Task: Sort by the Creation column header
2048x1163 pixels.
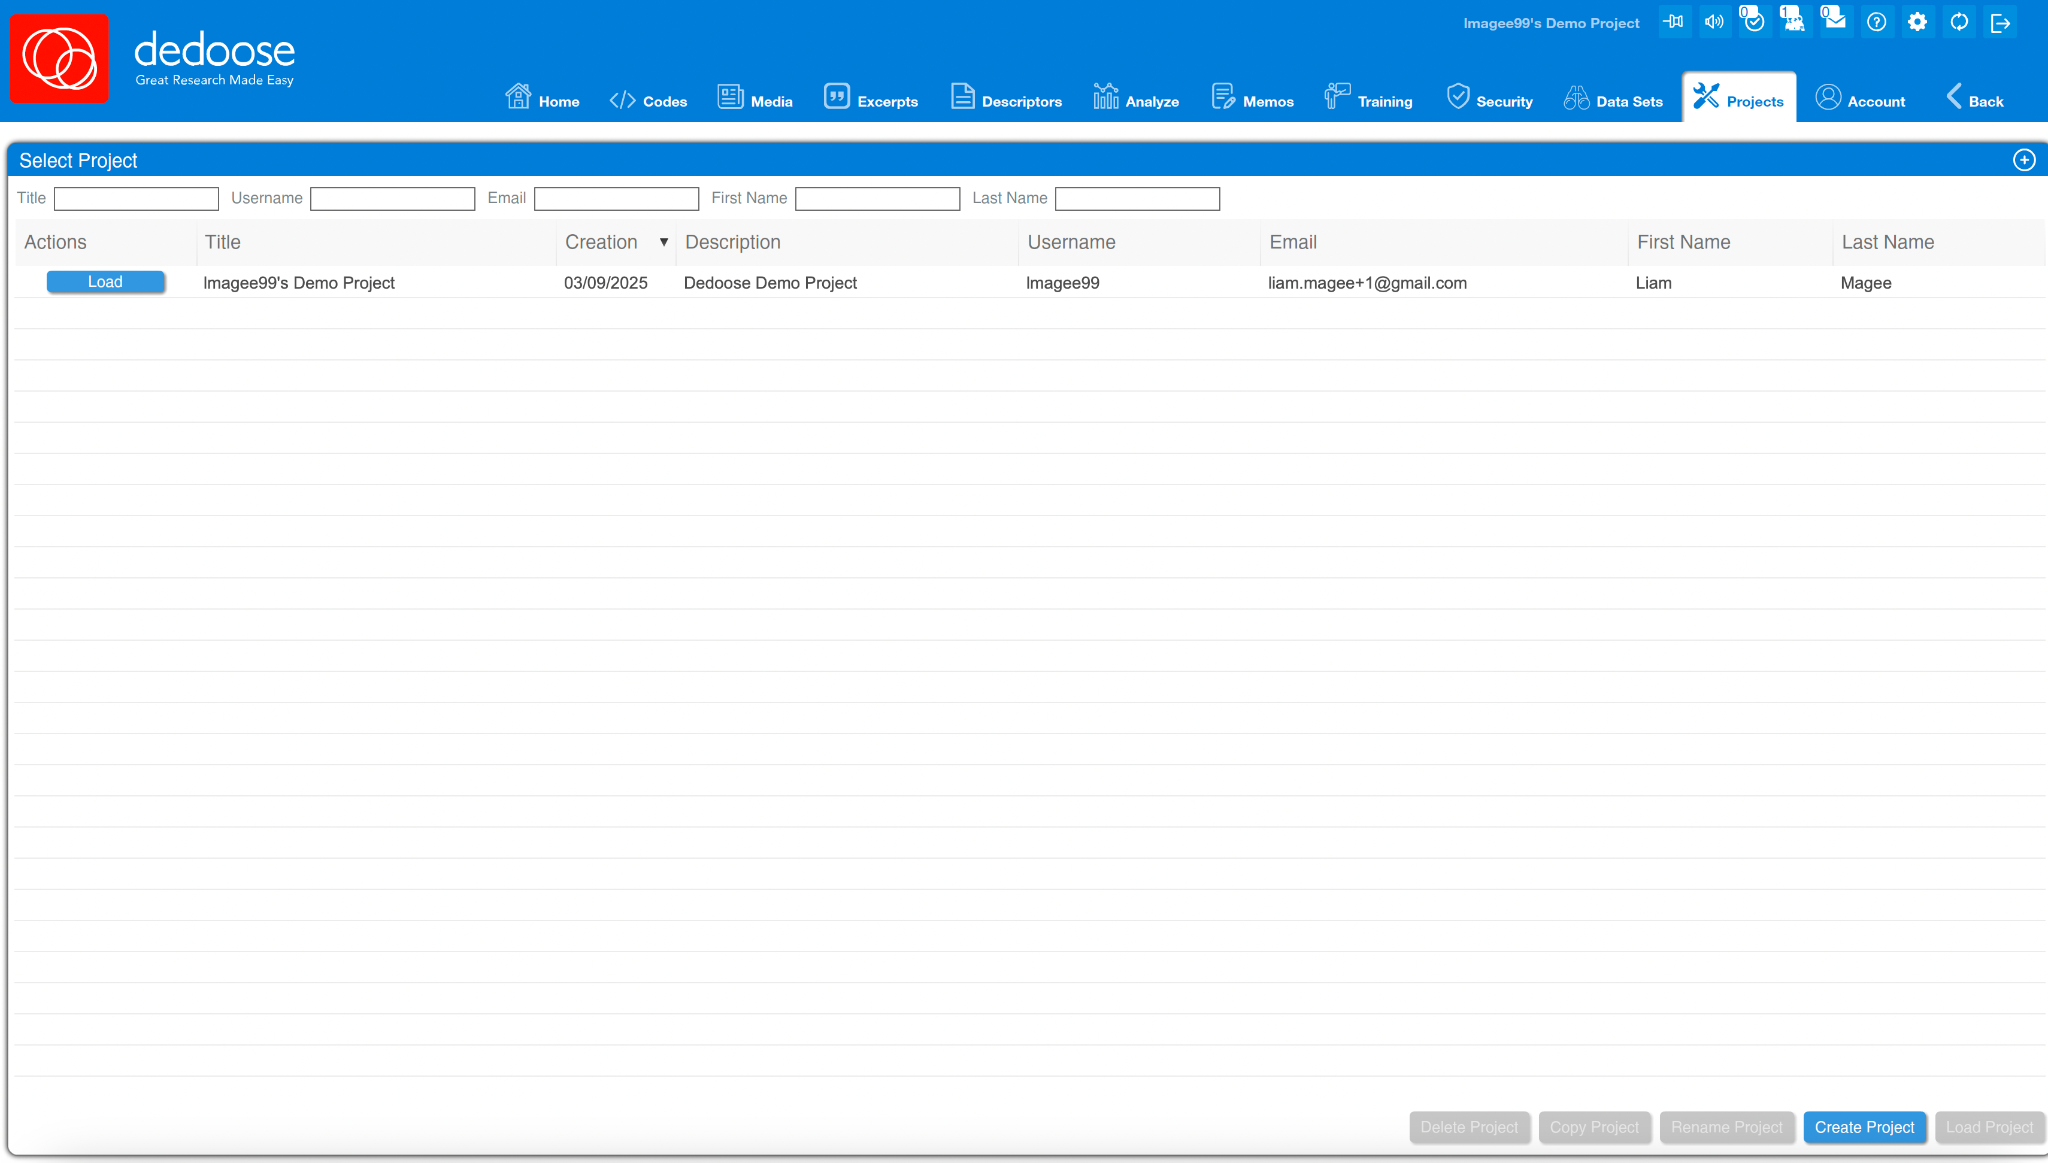Action: [x=616, y=242]
